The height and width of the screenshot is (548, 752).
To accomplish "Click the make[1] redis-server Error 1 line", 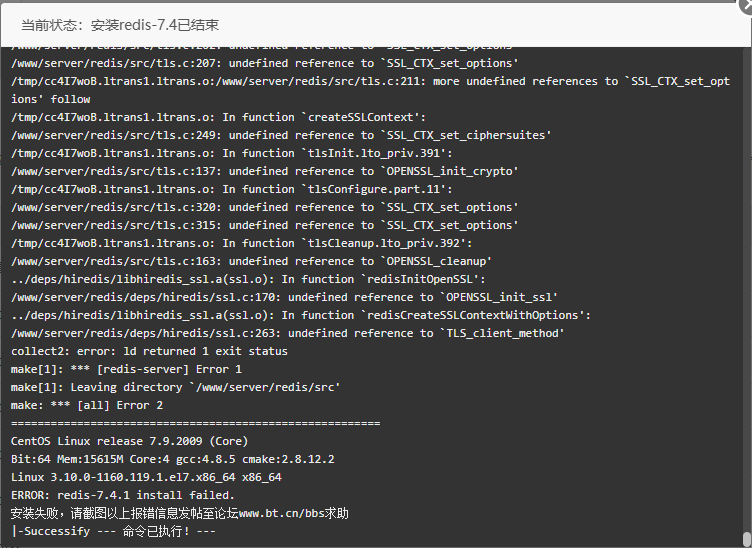I will tap(126, 369).
